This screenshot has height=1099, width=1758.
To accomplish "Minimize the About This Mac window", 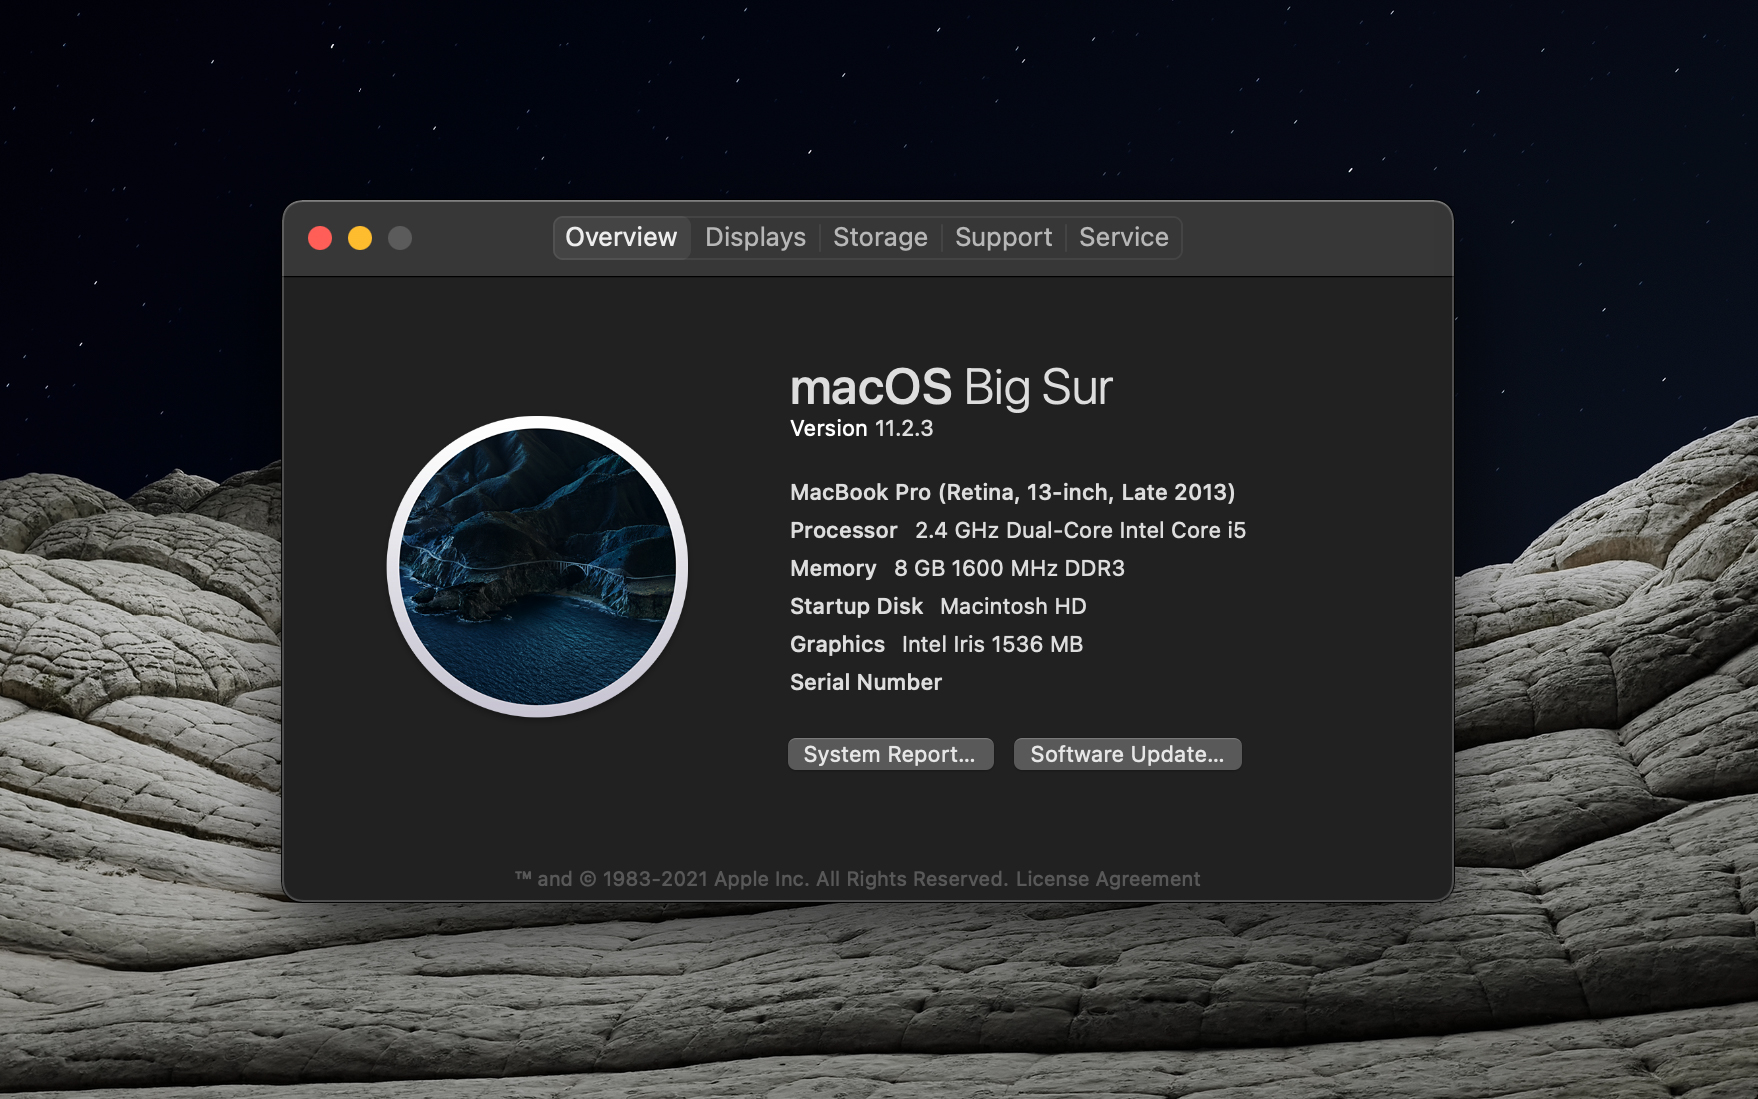I will [360, 238].
